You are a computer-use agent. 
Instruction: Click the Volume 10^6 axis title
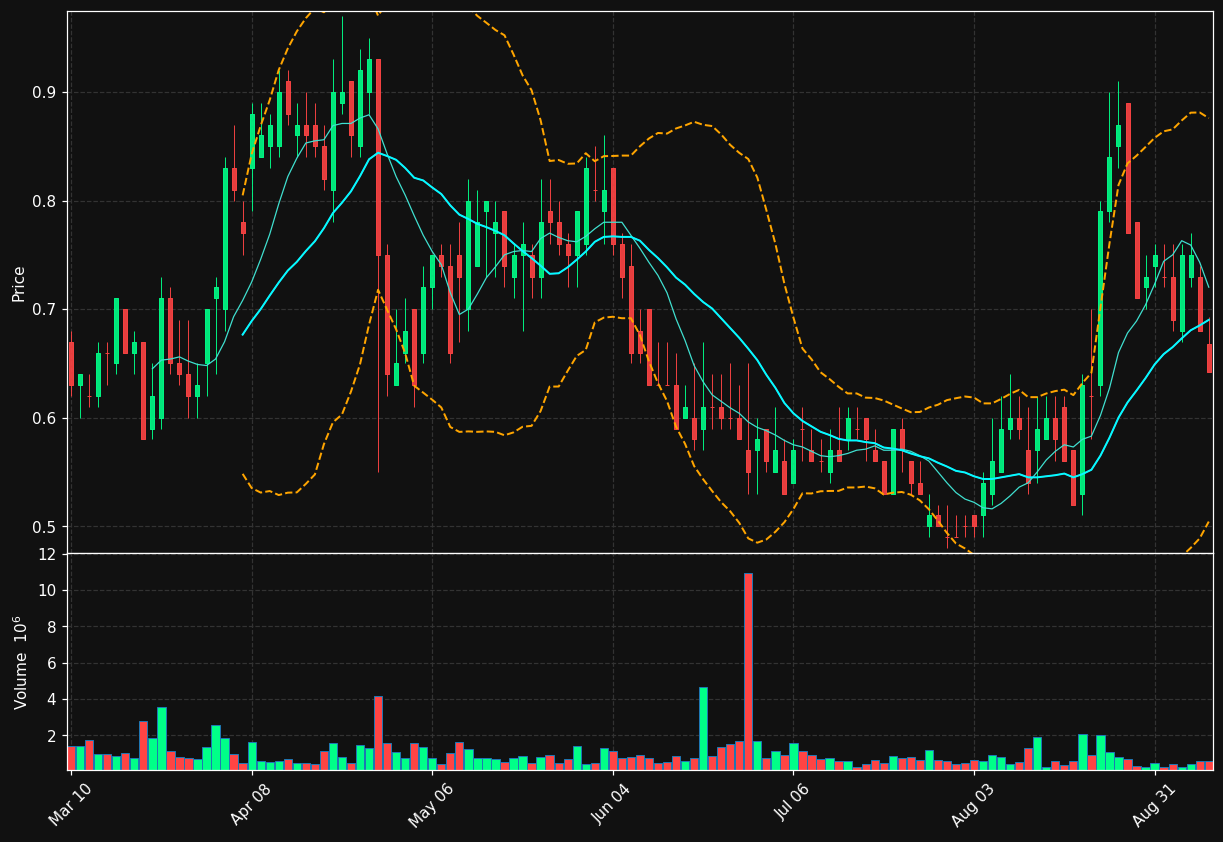tap(19, 662)
